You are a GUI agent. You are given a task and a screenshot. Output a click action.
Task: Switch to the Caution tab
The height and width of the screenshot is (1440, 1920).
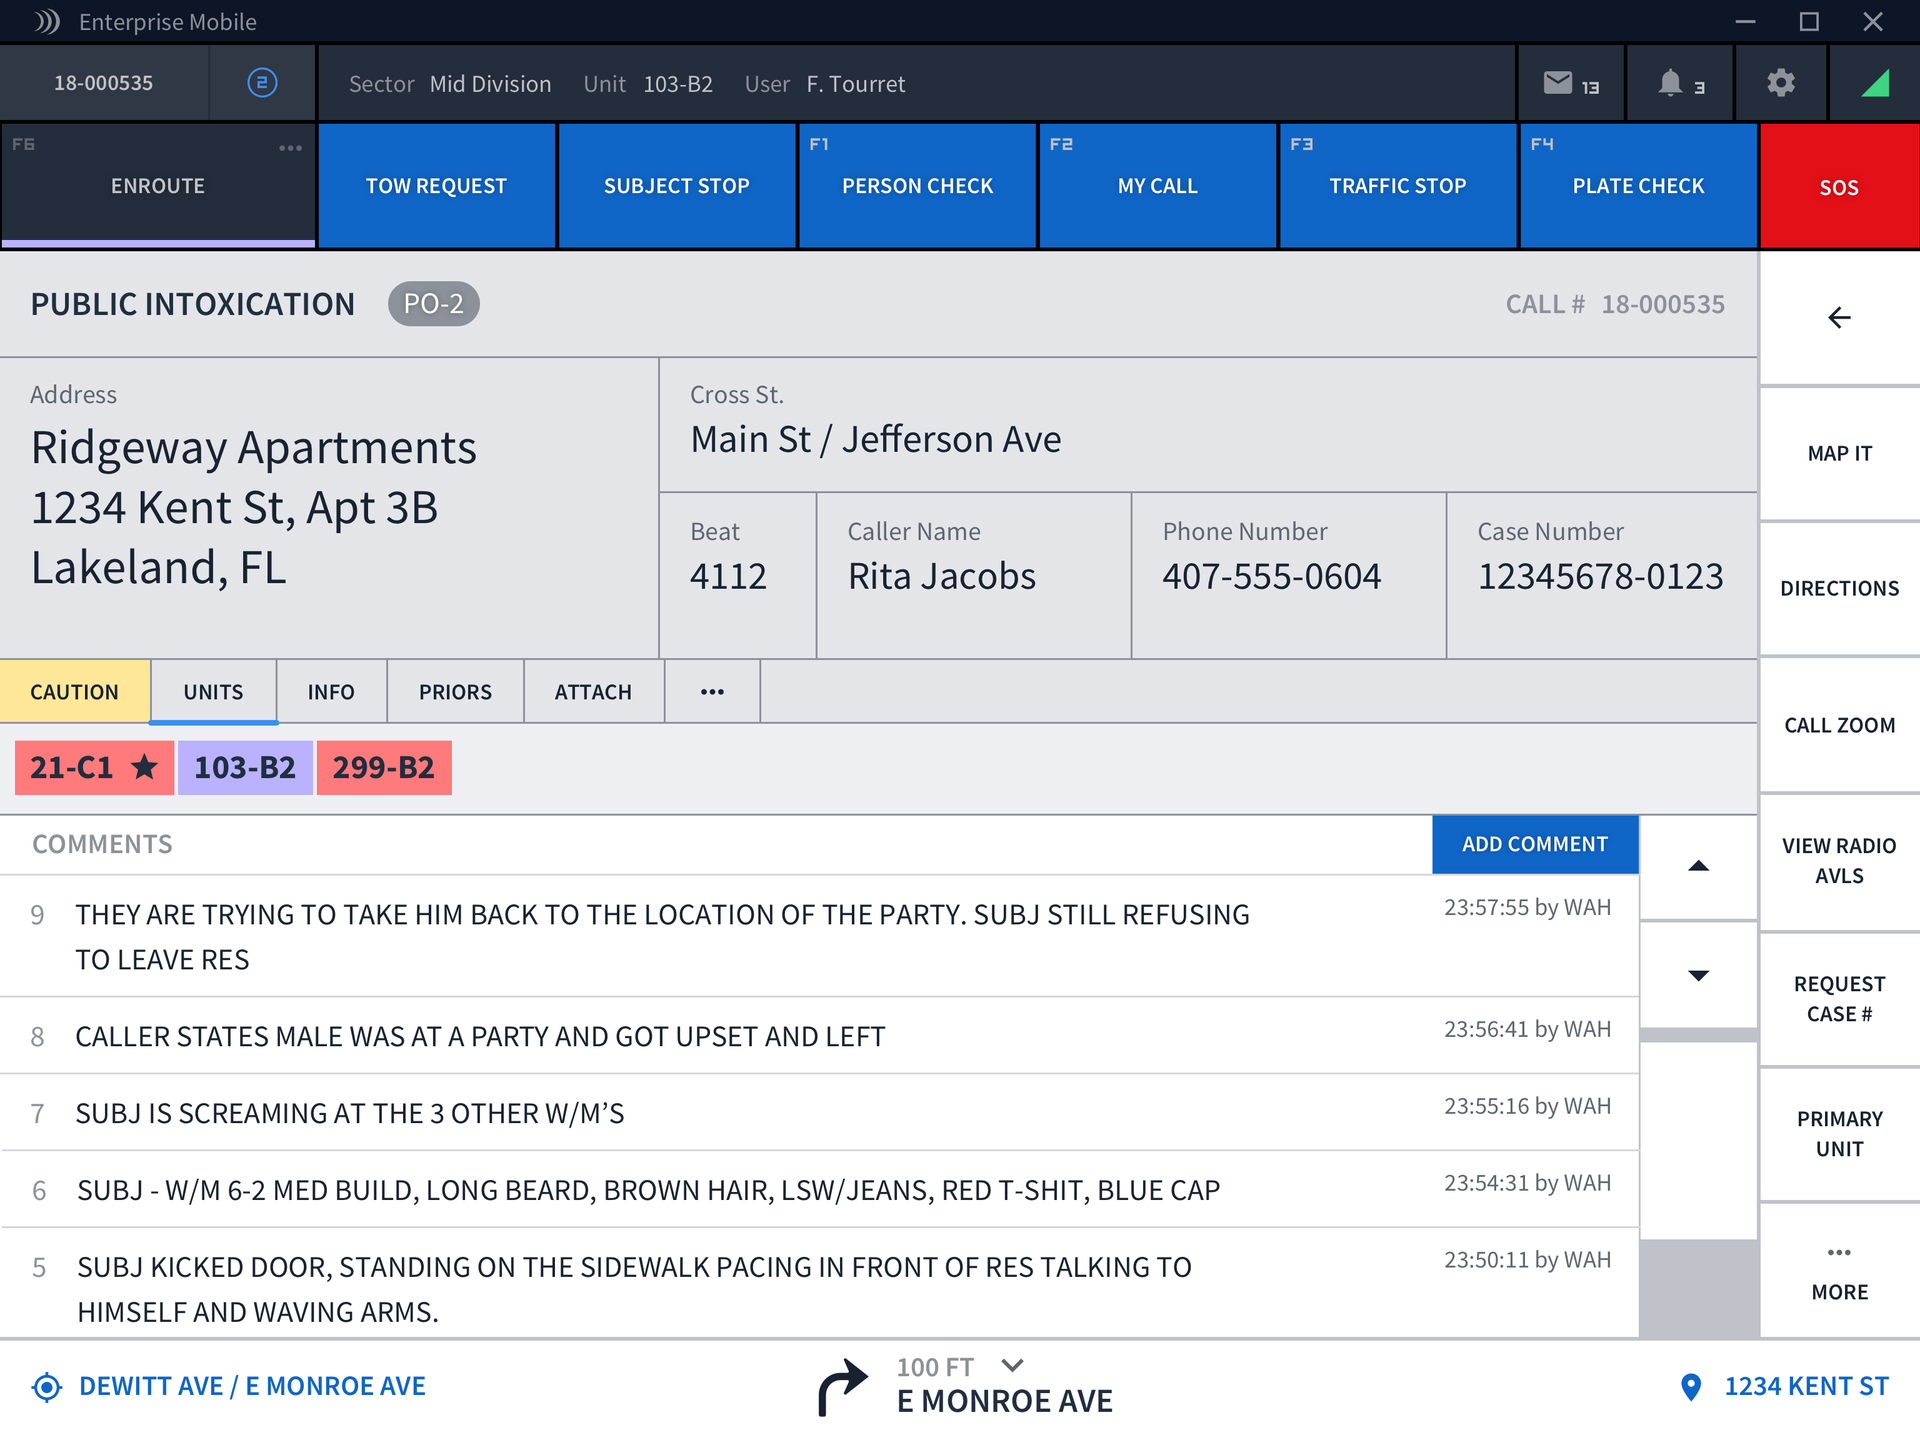[x=75, y=692]
